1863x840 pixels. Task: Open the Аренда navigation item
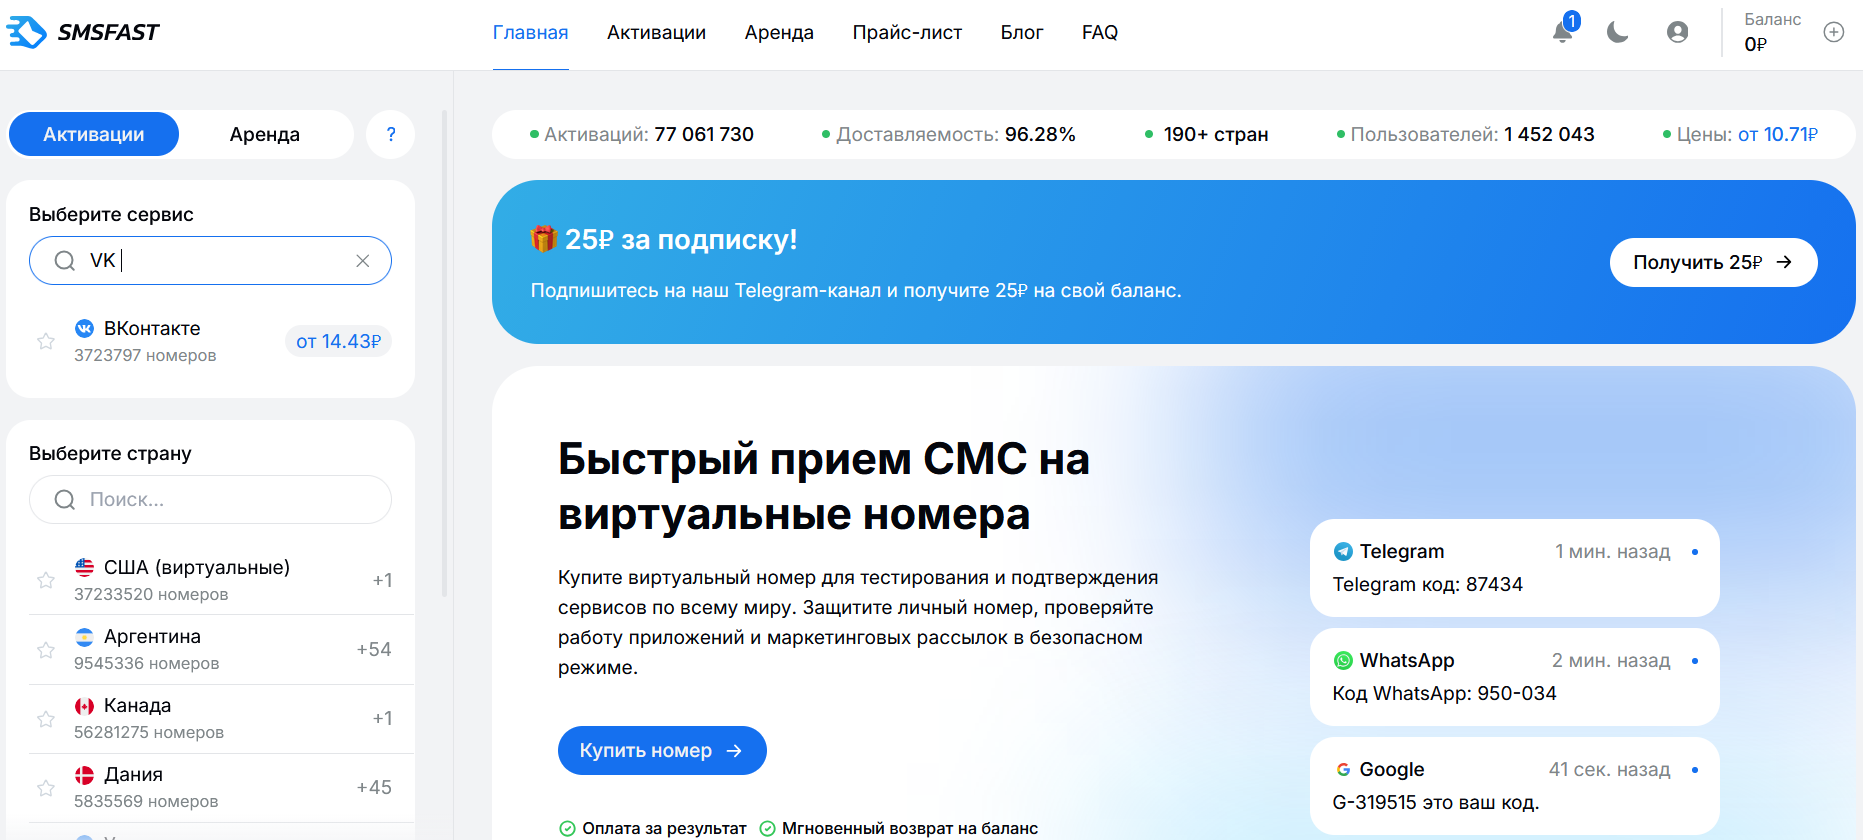point(779,33)
